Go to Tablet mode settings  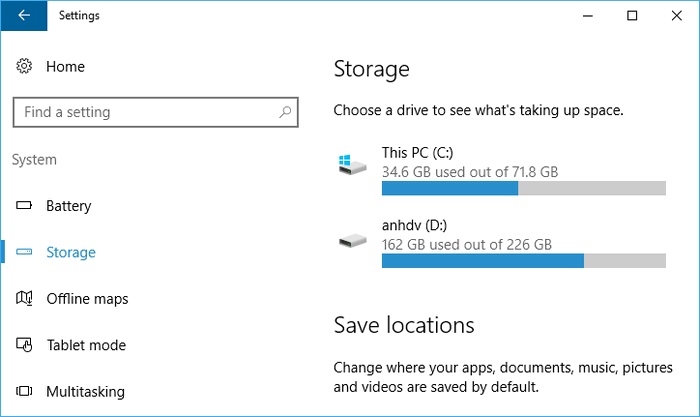point(86,345)
